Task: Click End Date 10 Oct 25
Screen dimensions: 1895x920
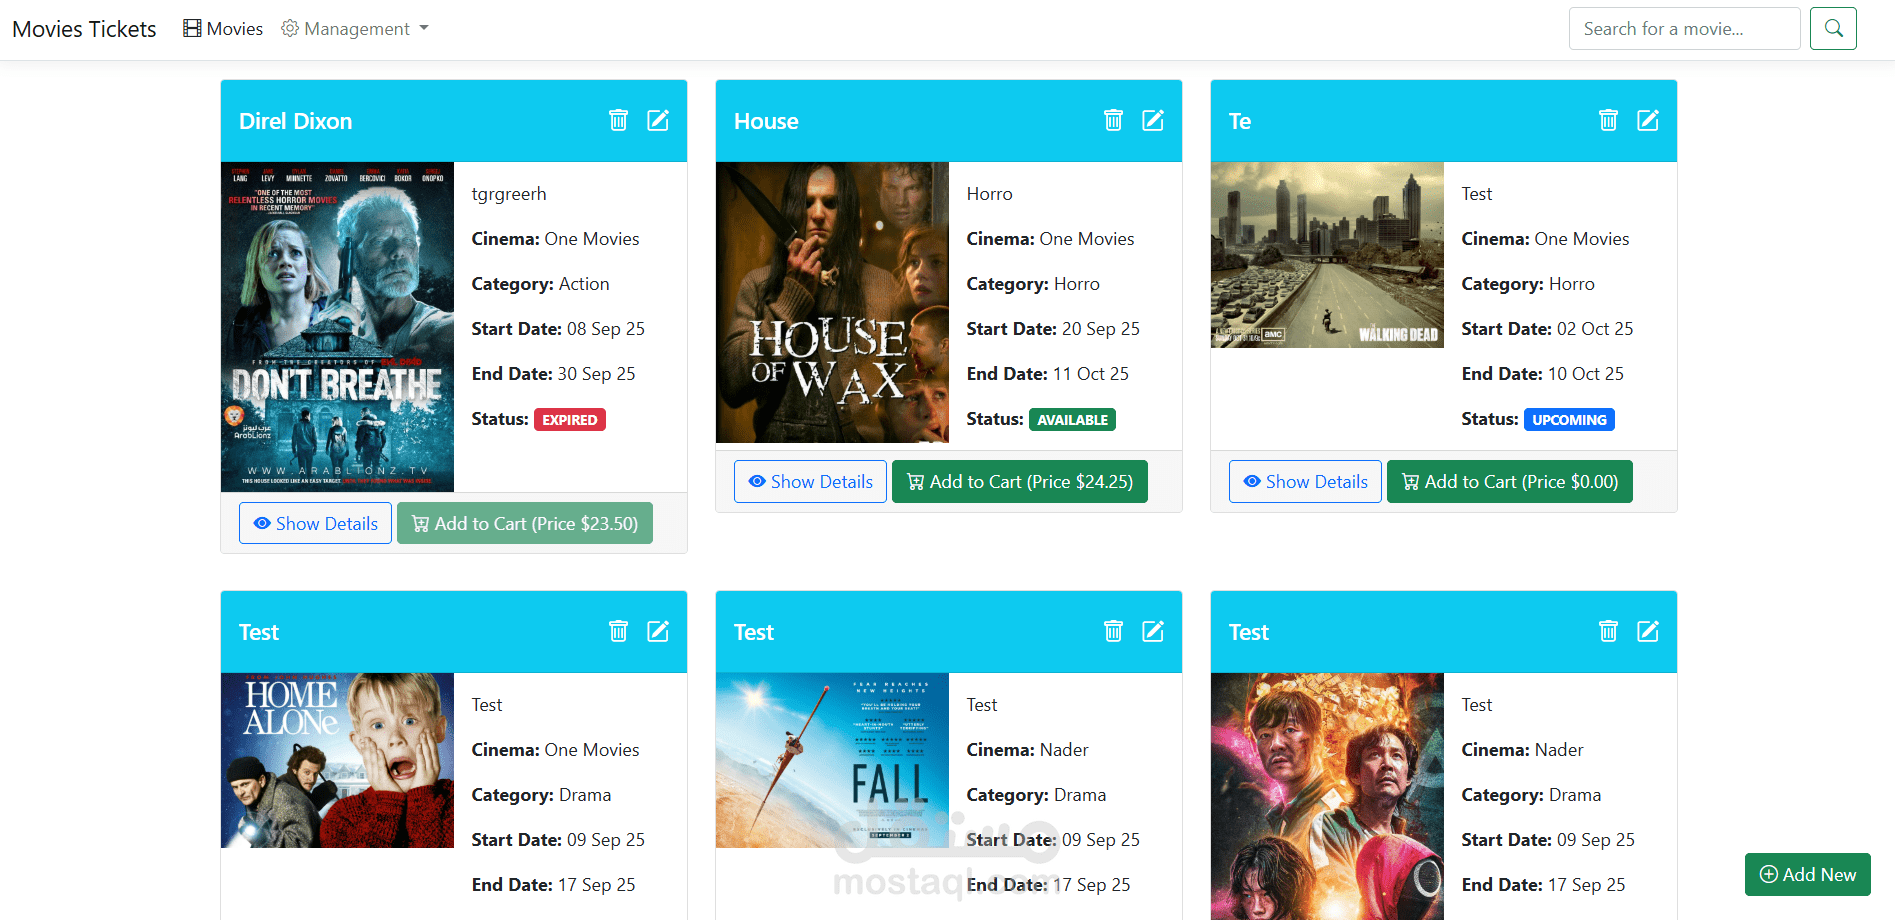Action: point(1542,374)
